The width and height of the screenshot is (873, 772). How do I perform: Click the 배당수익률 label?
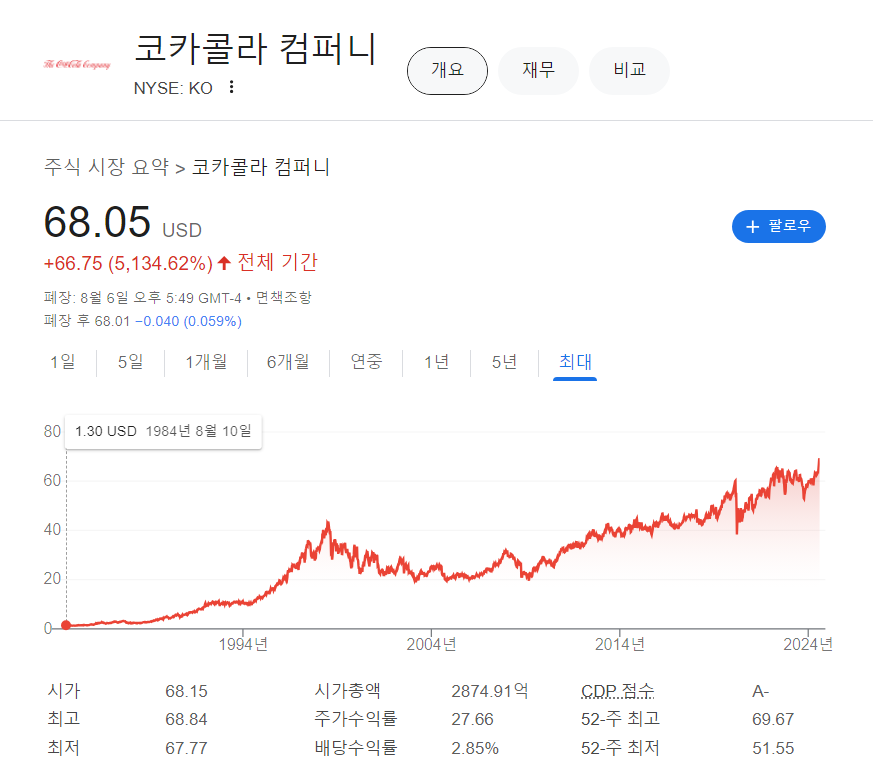click(356, 748)
